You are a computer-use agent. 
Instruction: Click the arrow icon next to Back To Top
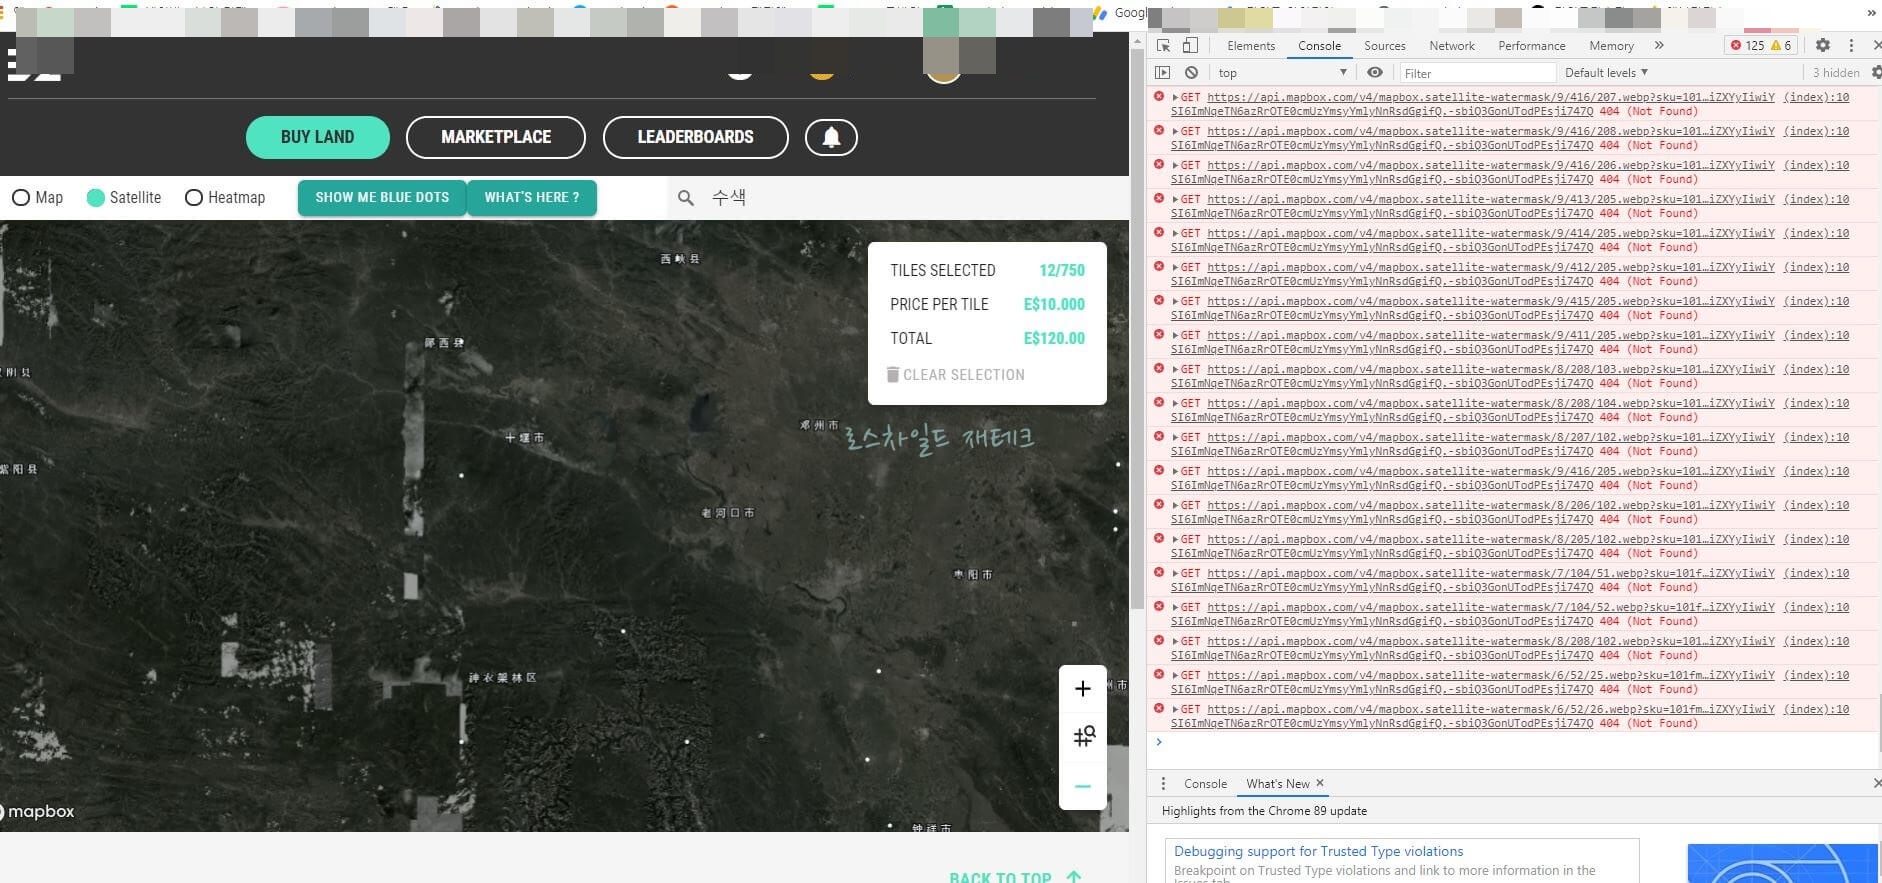1073,877
